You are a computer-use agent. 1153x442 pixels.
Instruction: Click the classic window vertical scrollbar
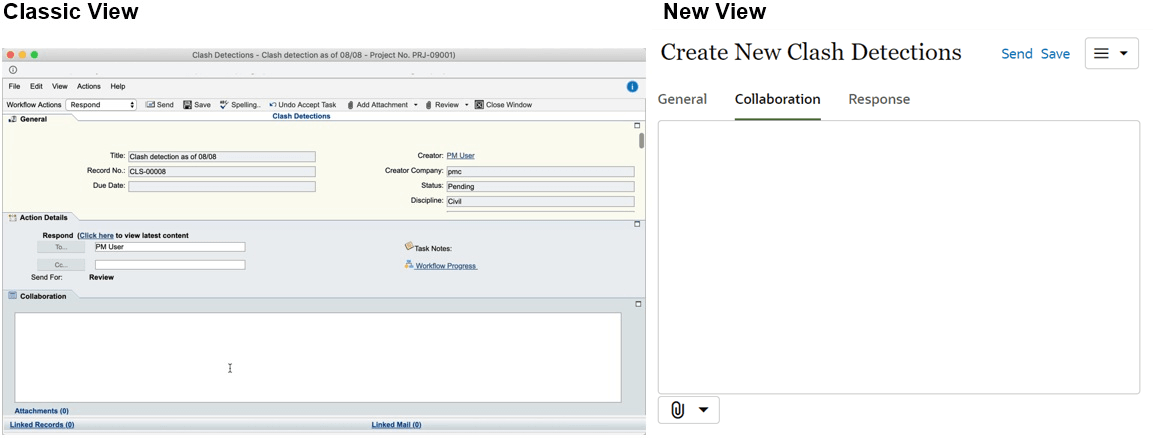(x=642, y=141)
